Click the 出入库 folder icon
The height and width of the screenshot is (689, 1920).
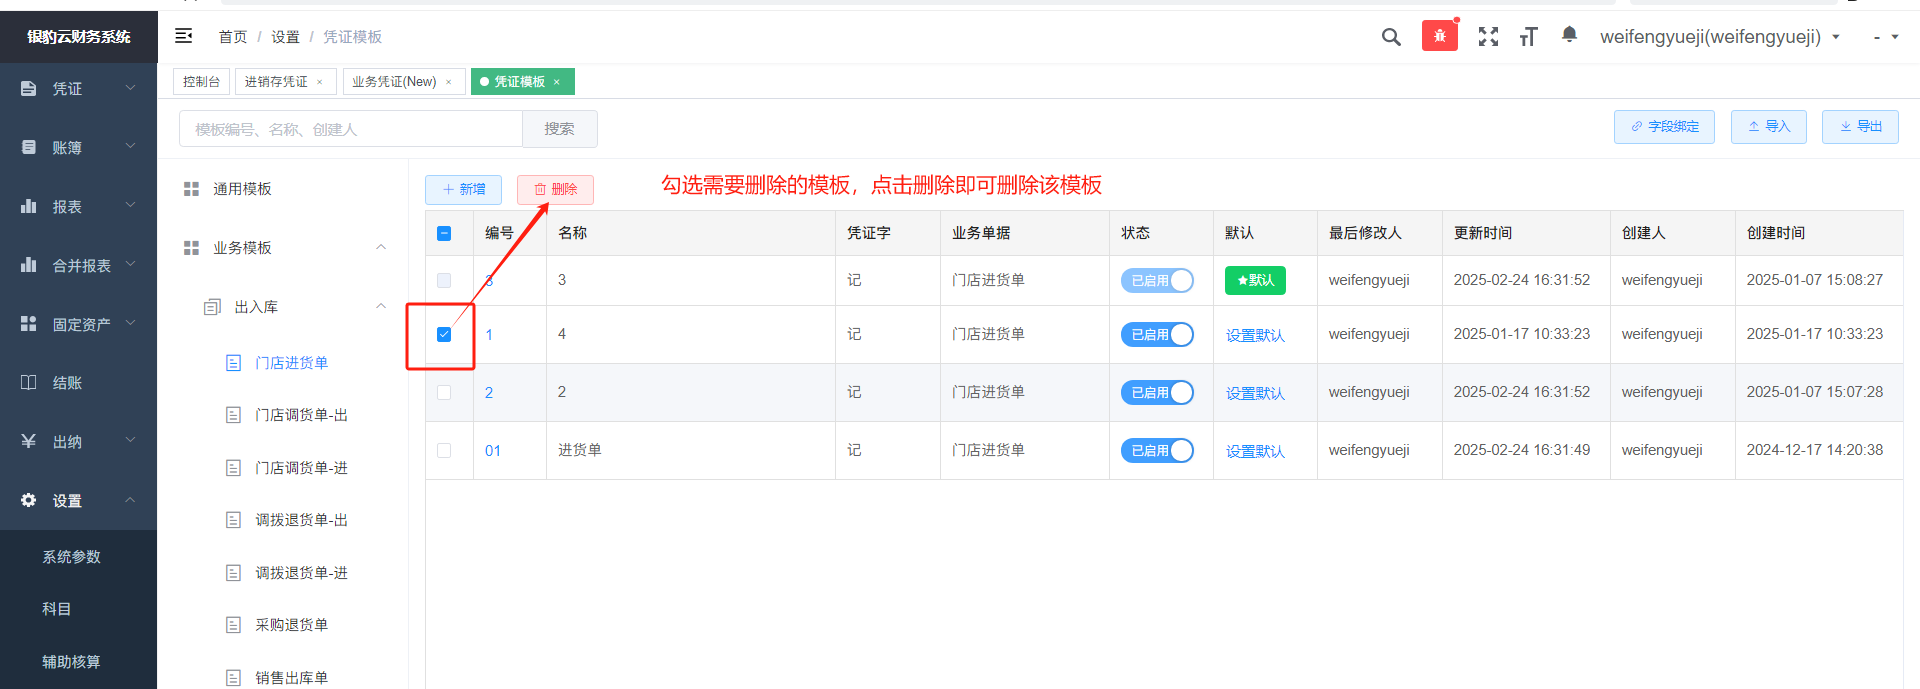[212, 307]
